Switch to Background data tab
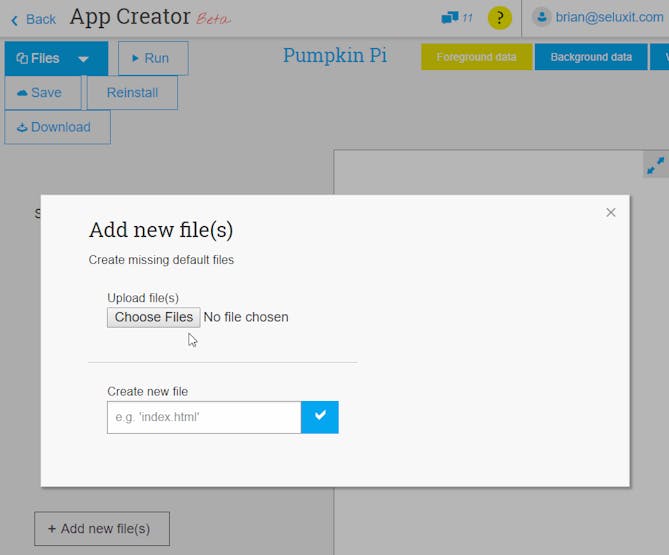Image resolution: width=669 pixels, height=555 pixels. tap(590, 57)
